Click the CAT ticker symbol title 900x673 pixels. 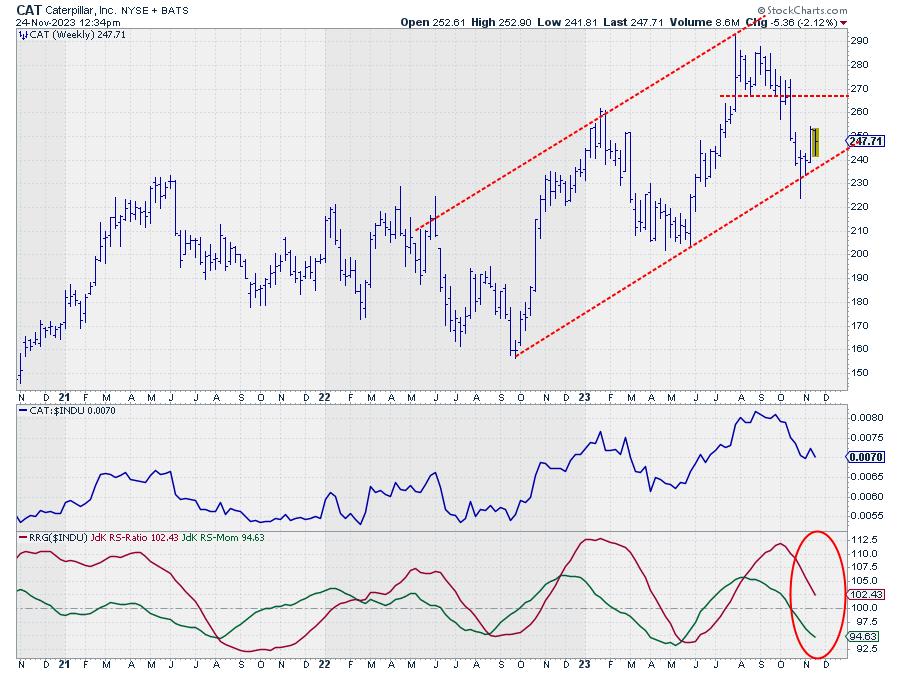point(29,8)
